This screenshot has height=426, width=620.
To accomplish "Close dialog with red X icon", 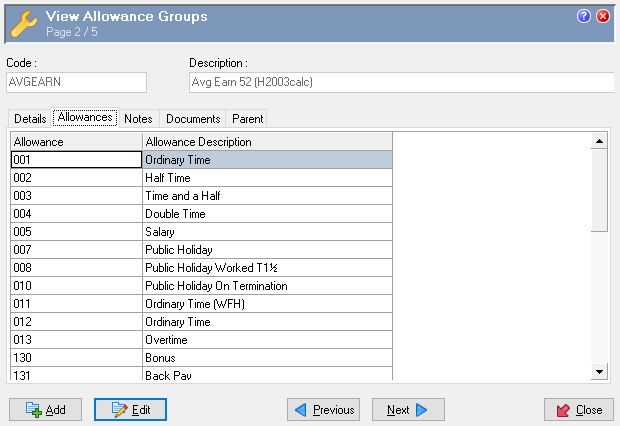I will (x=603, y=16).
